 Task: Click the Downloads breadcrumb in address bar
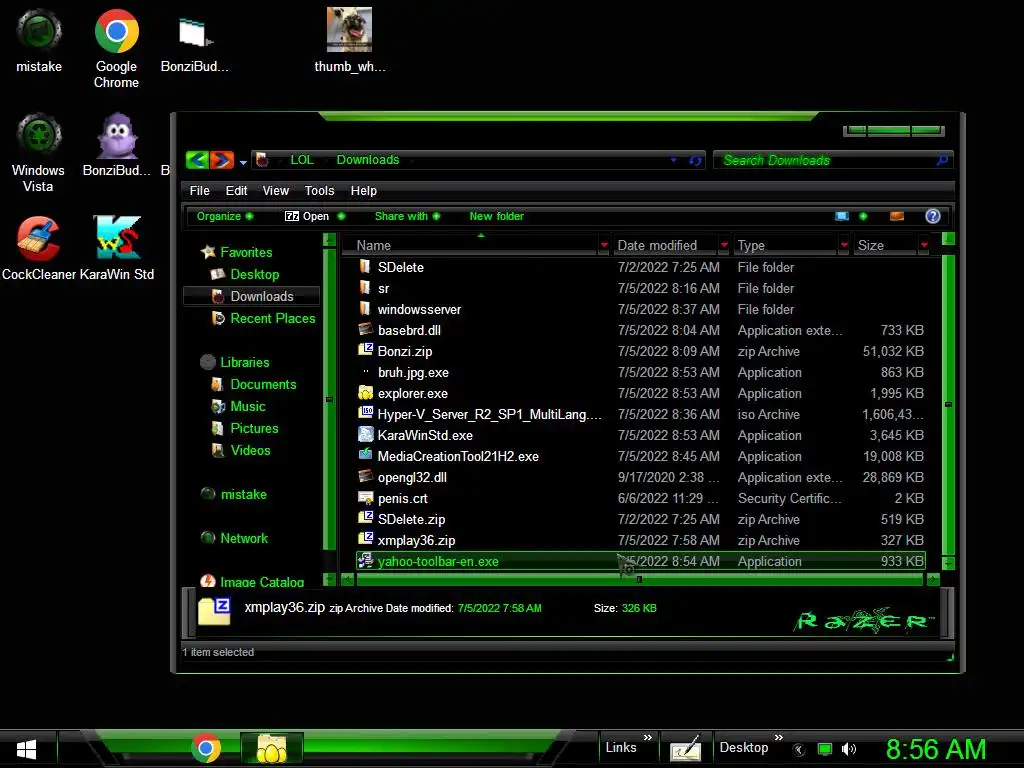click(x=368, y=159)
